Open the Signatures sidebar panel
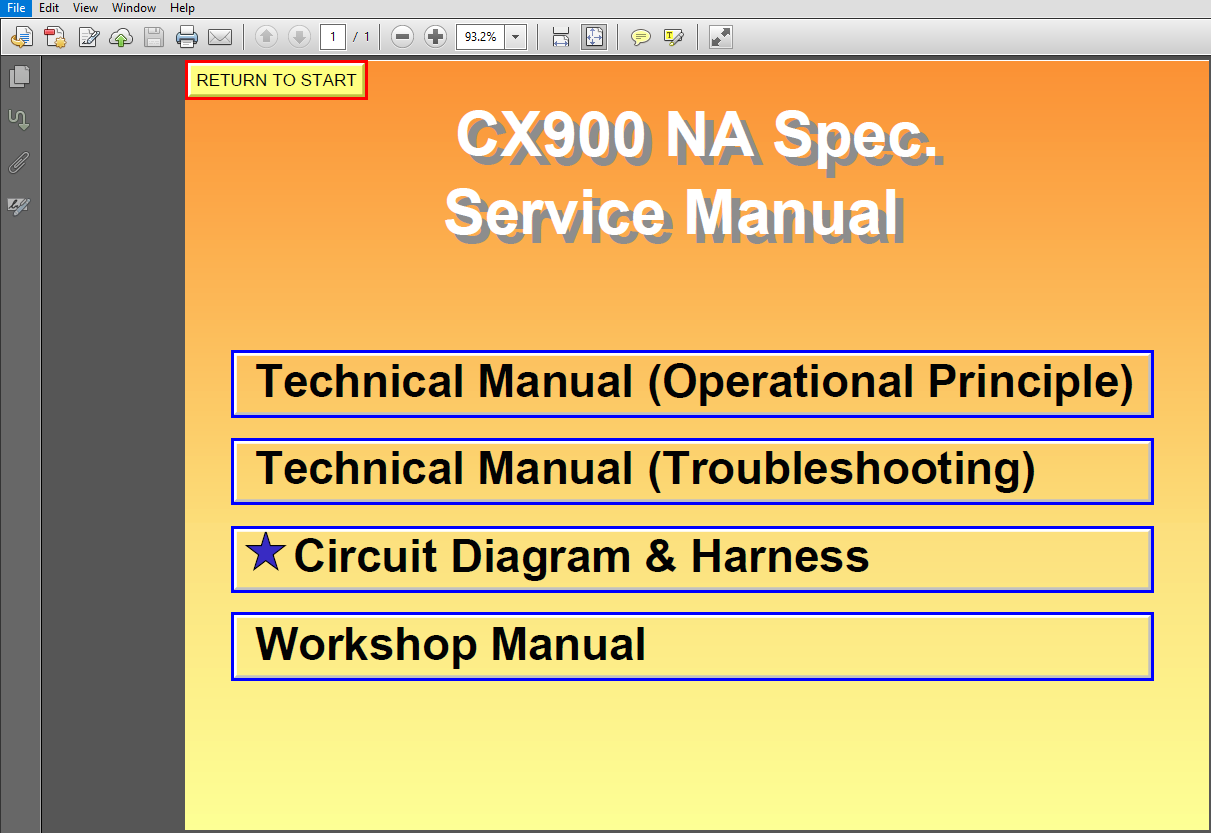Viewport: 1211px width, 833px height. 19,206
